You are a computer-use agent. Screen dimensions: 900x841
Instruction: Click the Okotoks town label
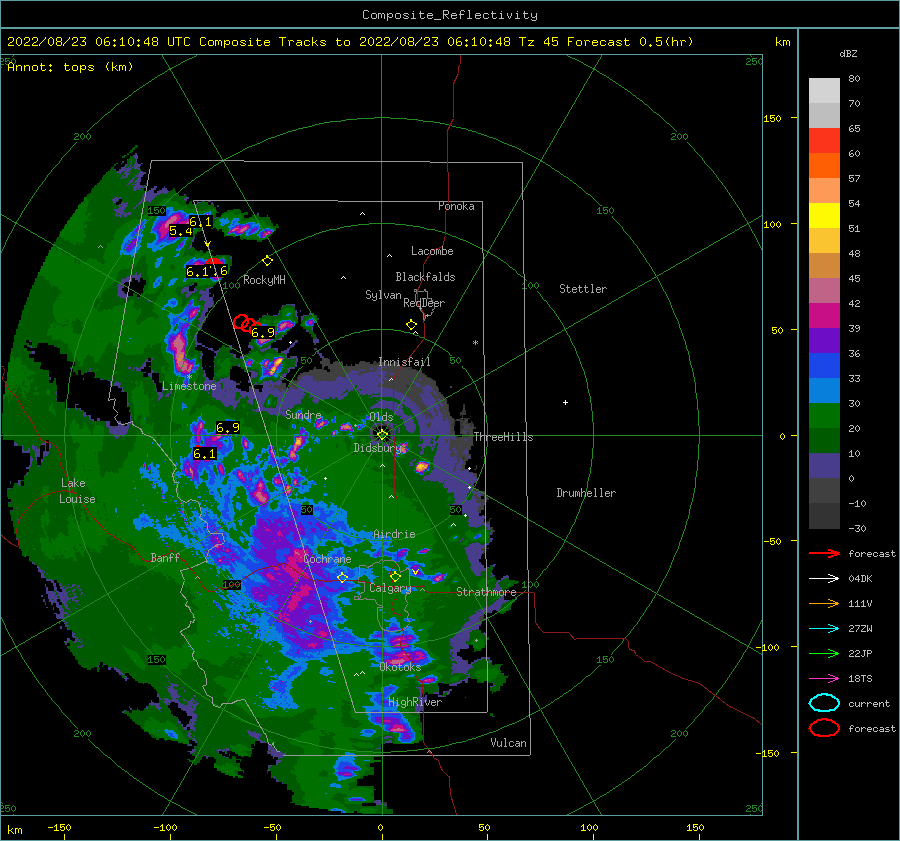click(x=400, y=667)
